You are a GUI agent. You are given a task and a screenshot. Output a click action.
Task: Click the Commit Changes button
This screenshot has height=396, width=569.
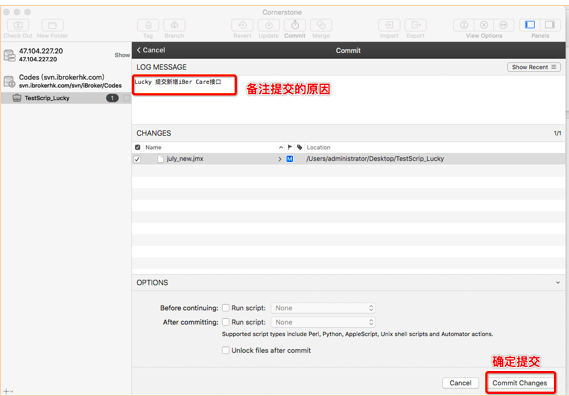click(520, 383)
